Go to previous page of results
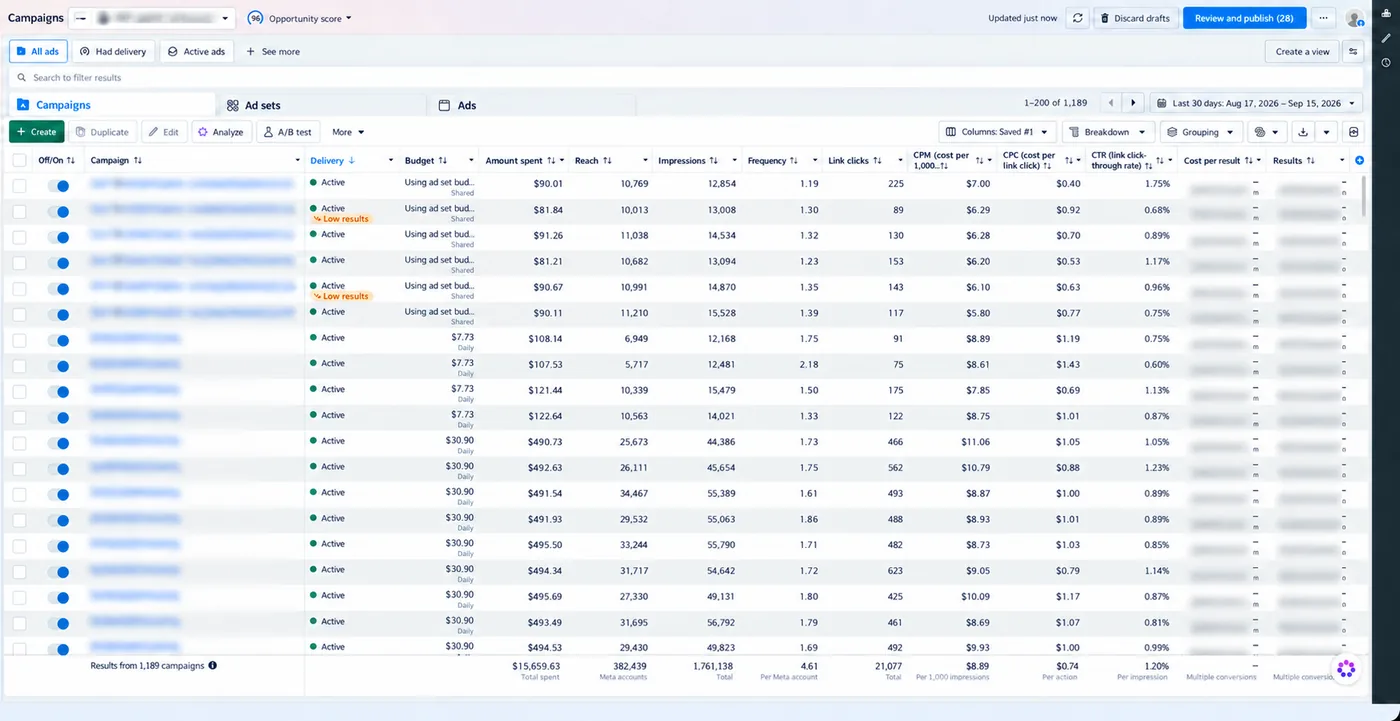The height and width of the screenshot is (721, 1400). coord(1111,103)
